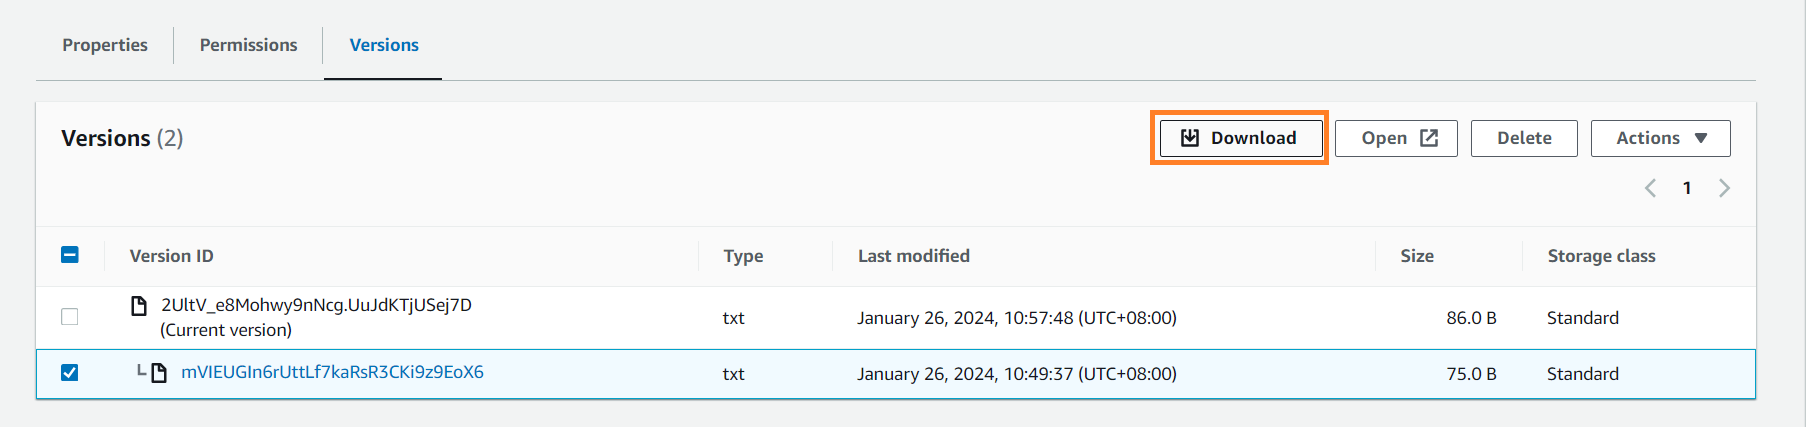Uncheck the mVIEUGIn6rUttLf7kaRsR3CKi9z9EoX6 version checkbox
The width and height of the screenshot is (1814, 427).
(70, 373)
